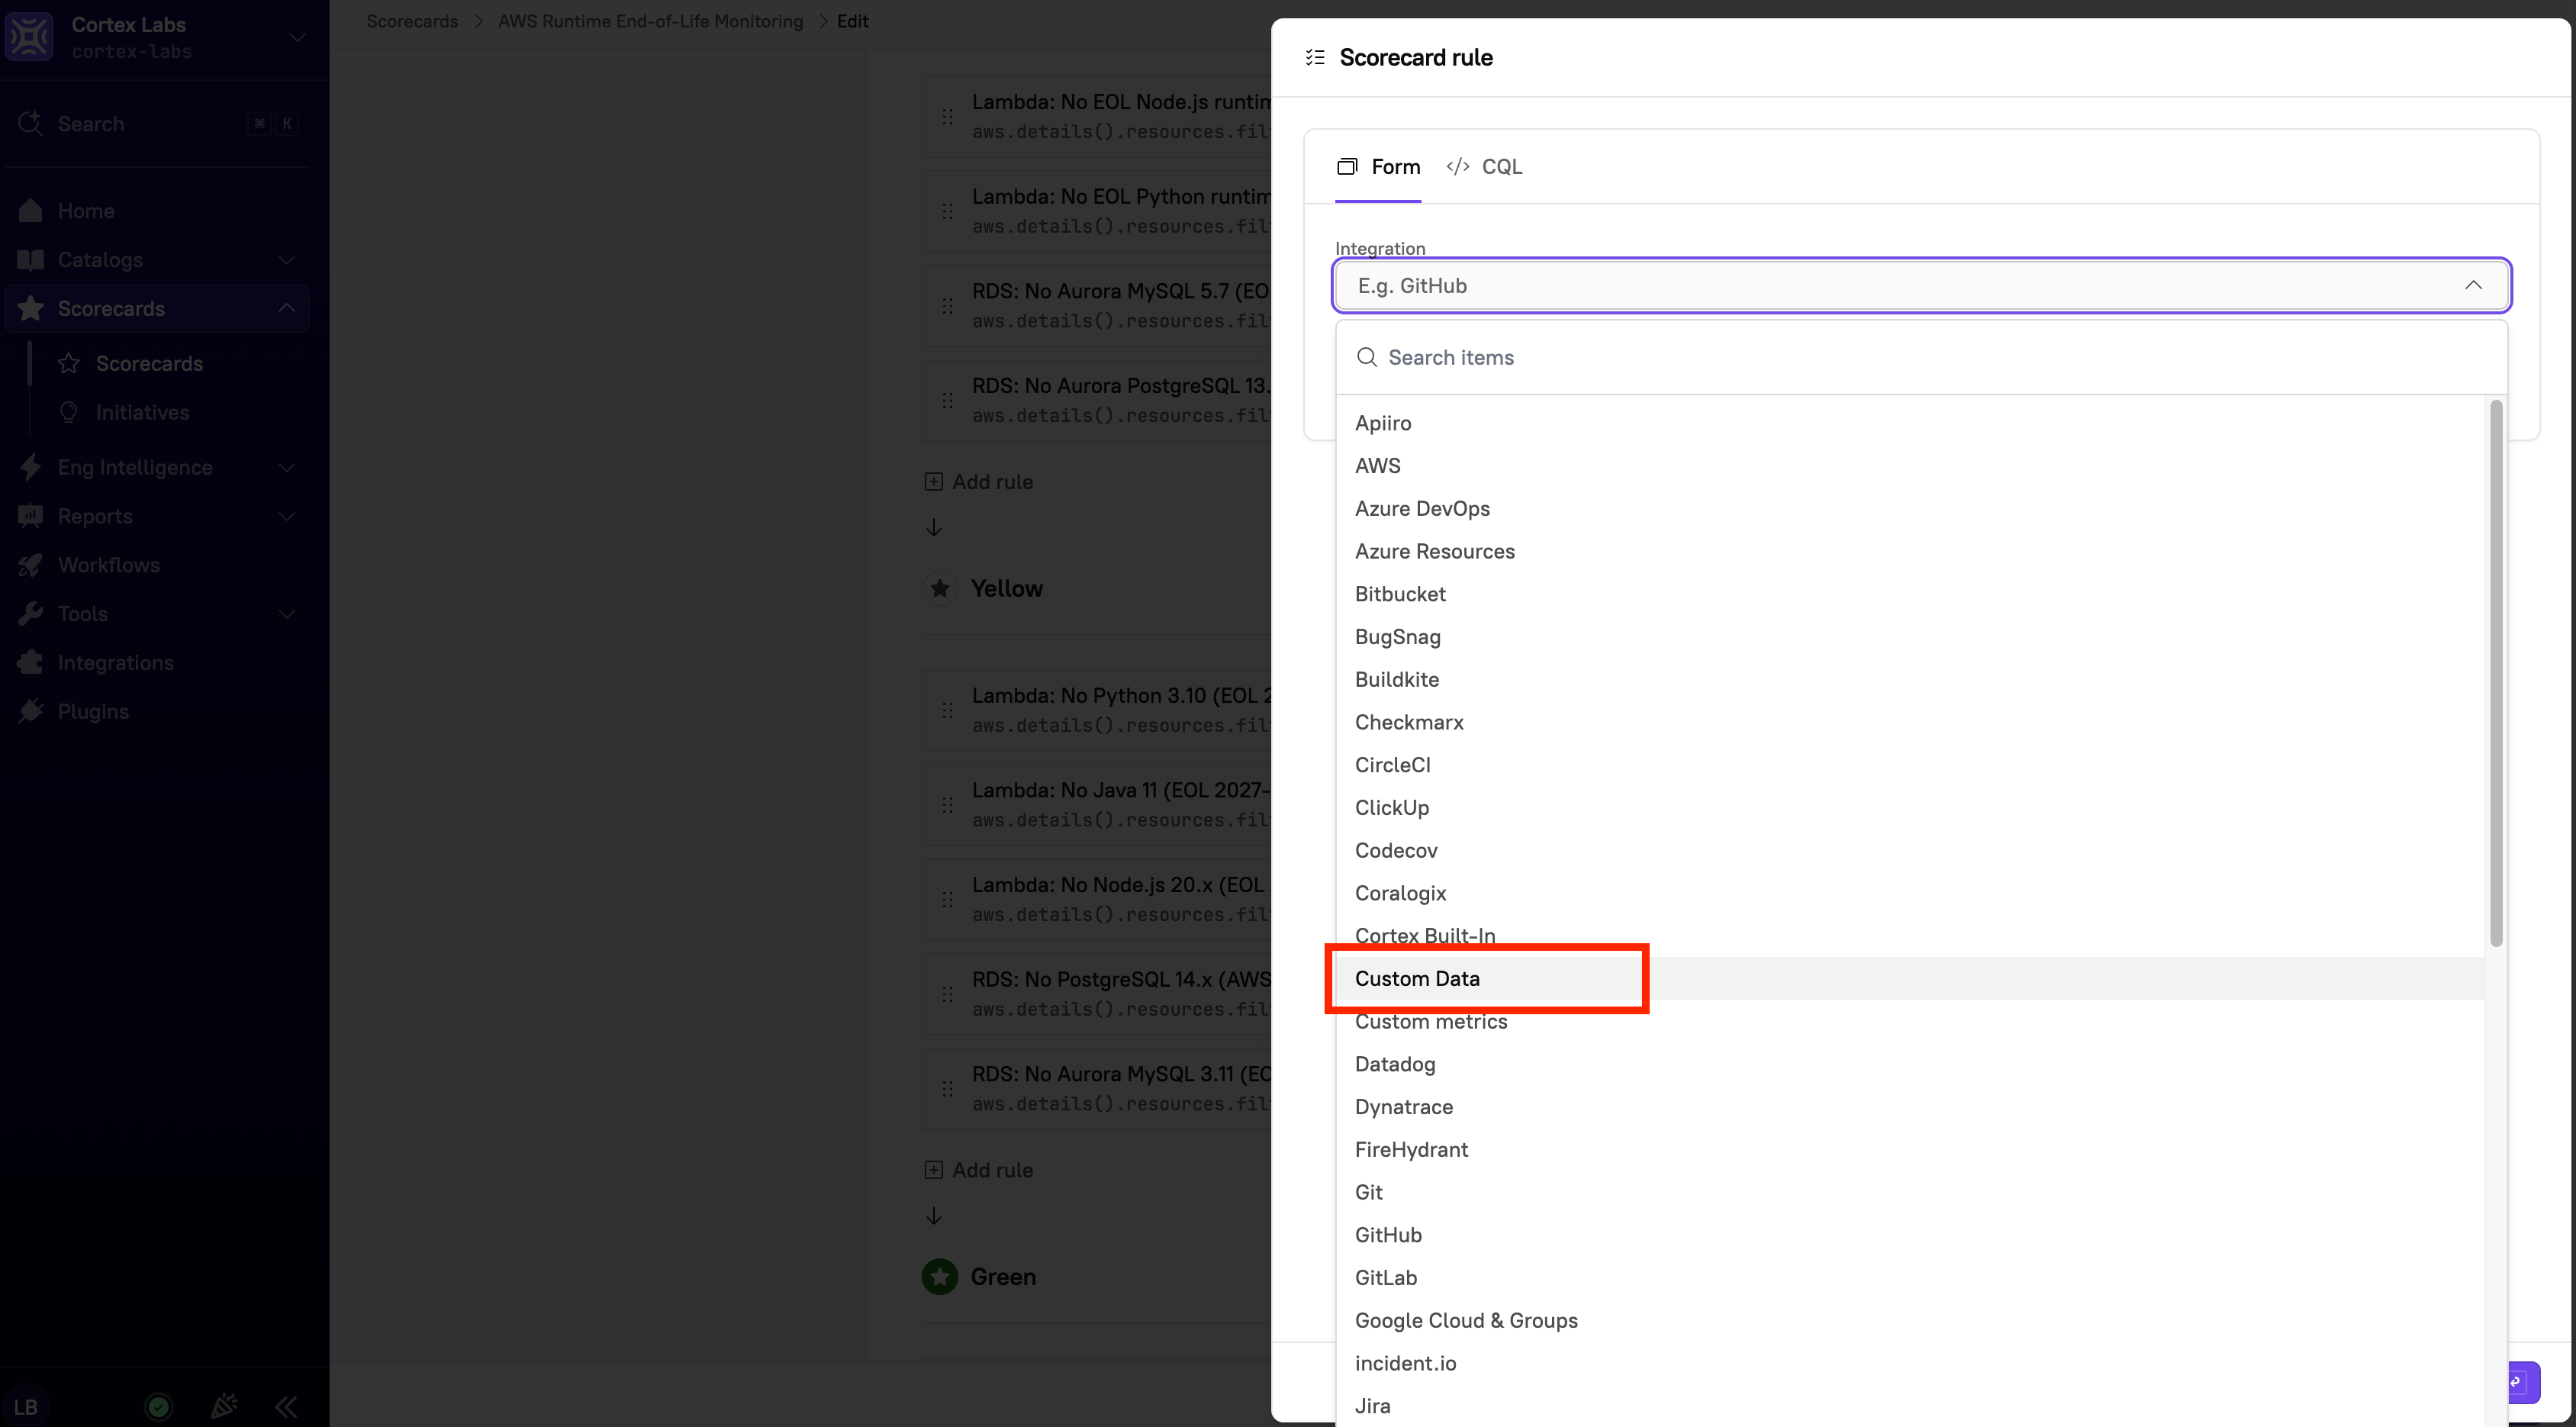Choose Bitbucket from the list
Viewport: 2576px width, 1427px height.
pos(1910,593)
